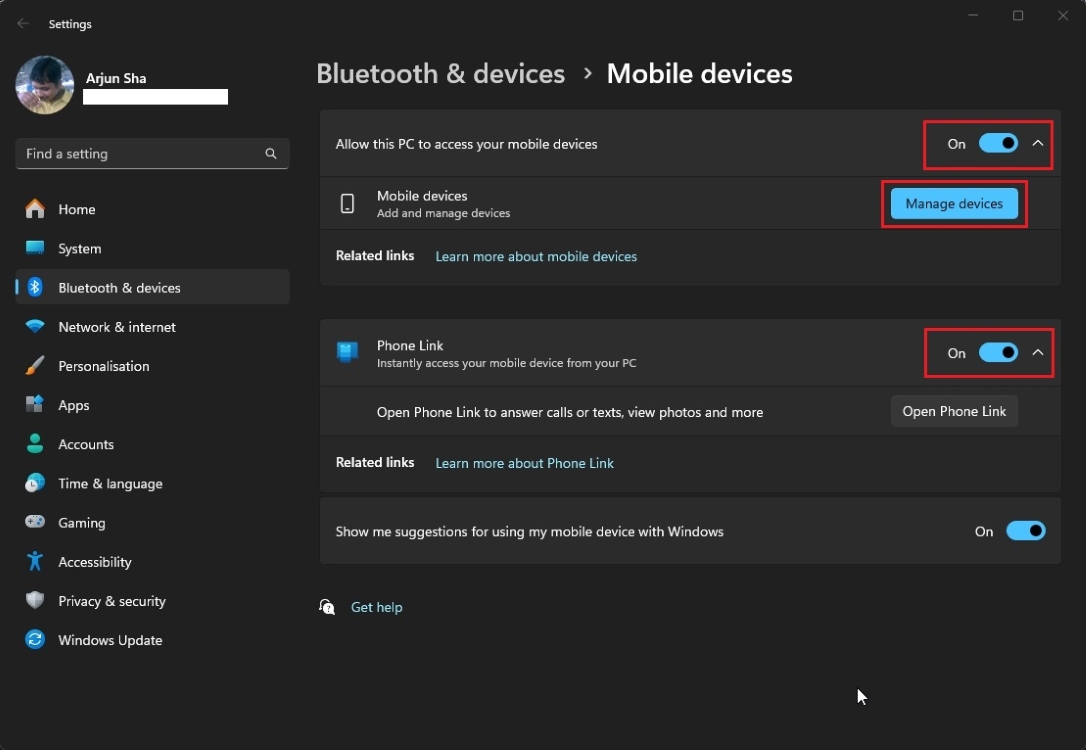The height and width of the screenshot is (750, 1086).
Task: Open Learn more about Phone Link link
Action: [x=524, y=463]
